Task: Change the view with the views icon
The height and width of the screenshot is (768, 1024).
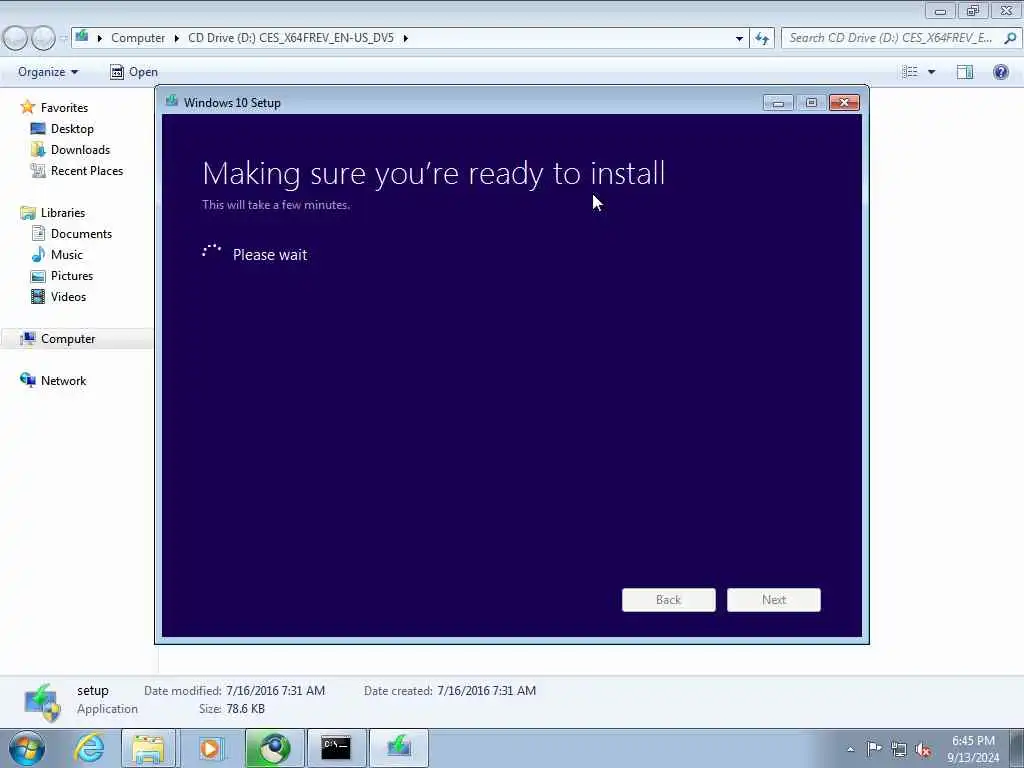Action: tap(910, 72)
